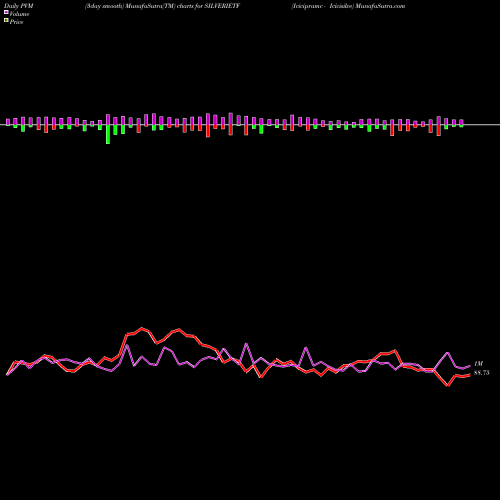Click the 'MunafaSutra.com' text at top right

[380, 6]
